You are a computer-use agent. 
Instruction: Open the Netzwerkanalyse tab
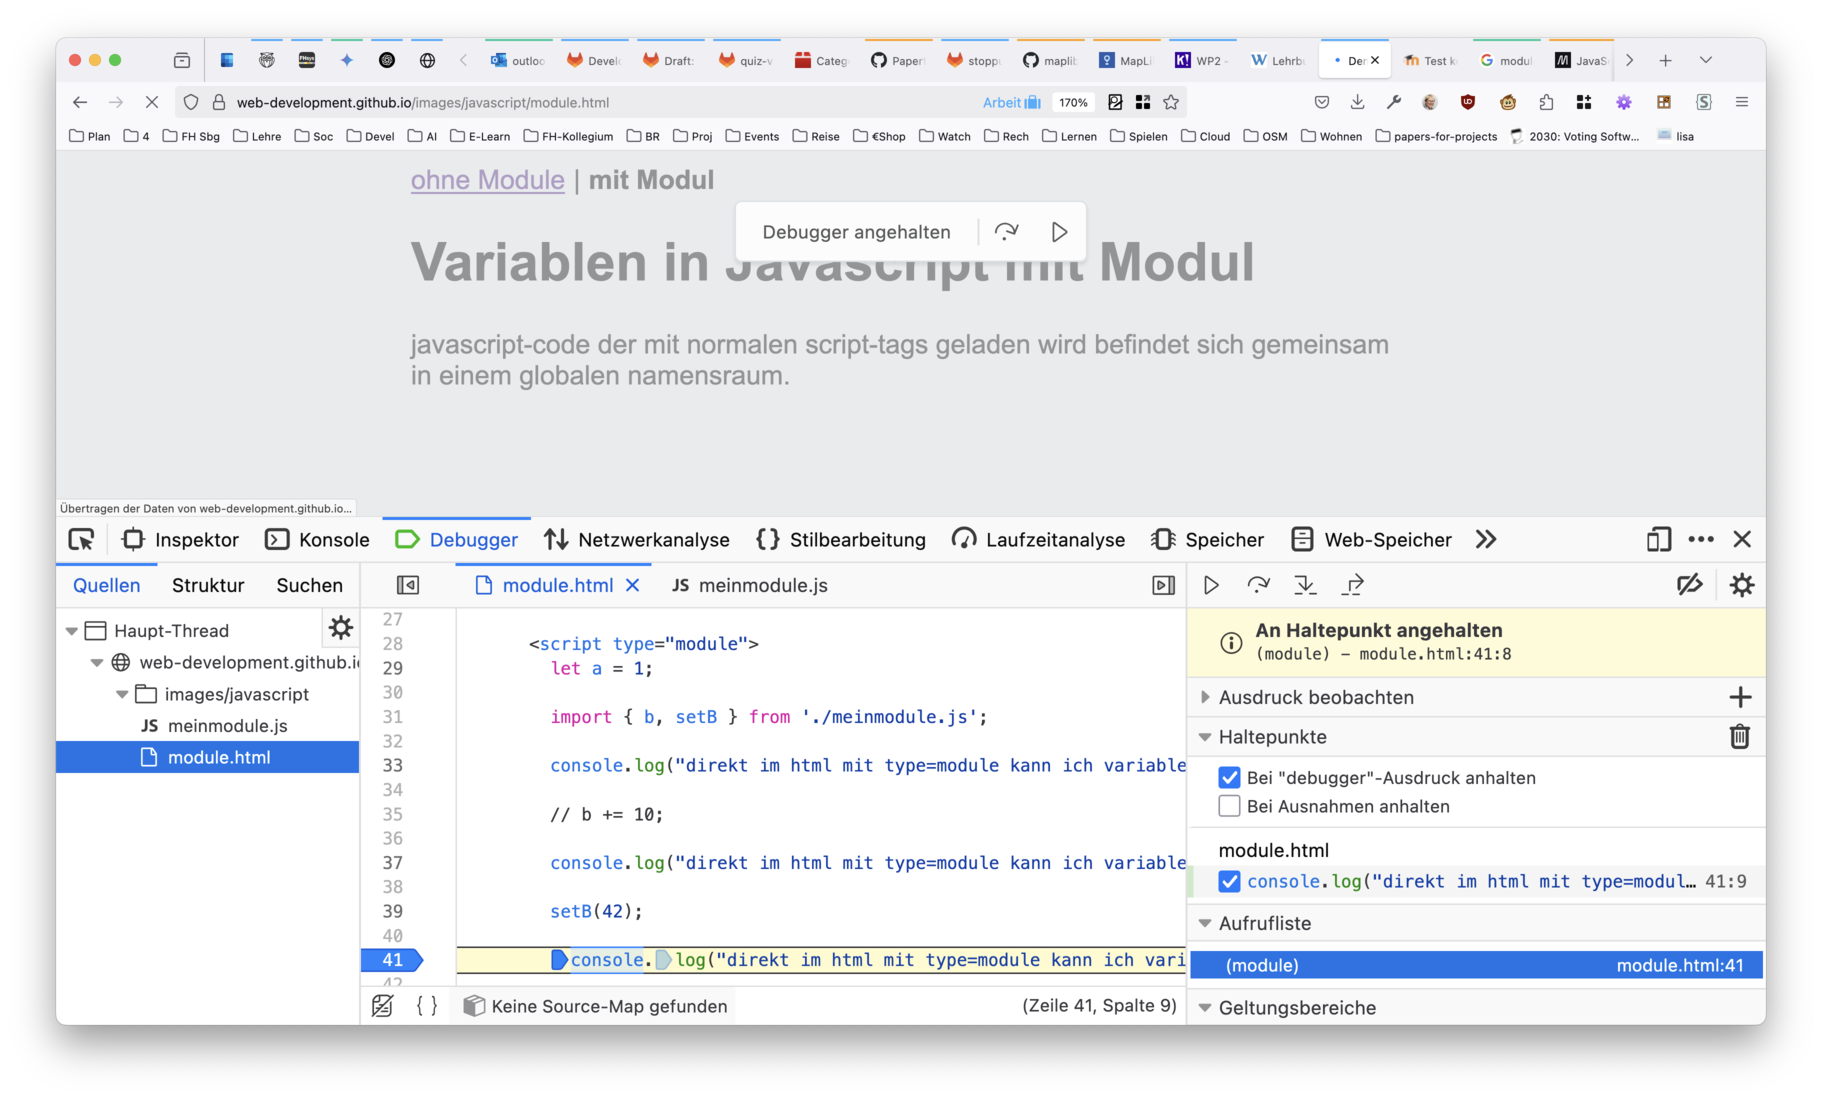[x=637, y=540]
